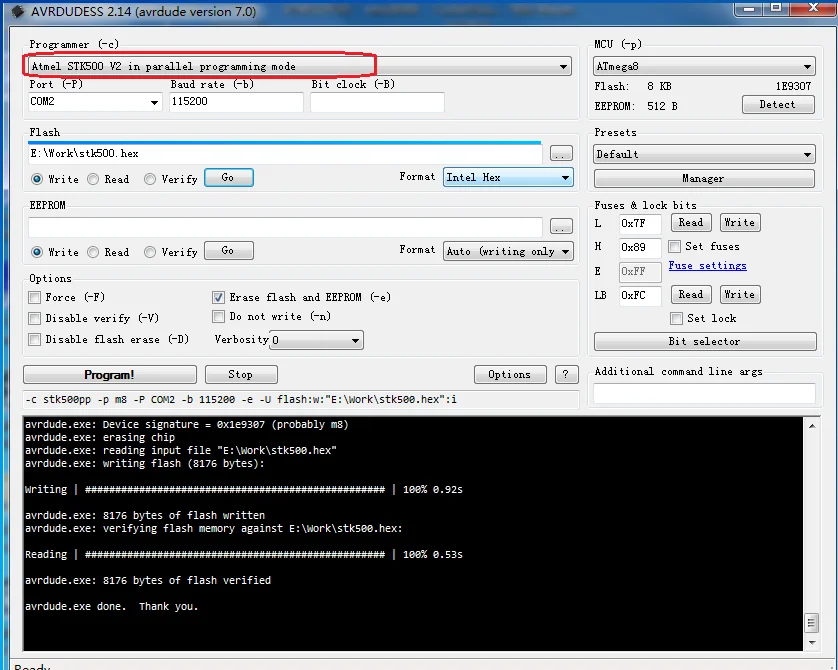
Task: Click the Flash file path field
Action: point(285,154)
